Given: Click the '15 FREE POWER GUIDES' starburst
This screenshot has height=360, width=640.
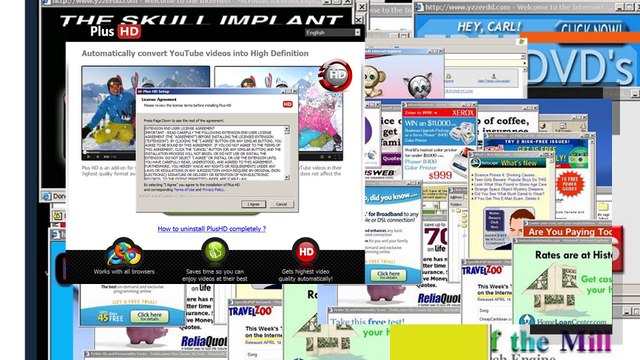Looking at the screenshot, I should pos(570,184).
